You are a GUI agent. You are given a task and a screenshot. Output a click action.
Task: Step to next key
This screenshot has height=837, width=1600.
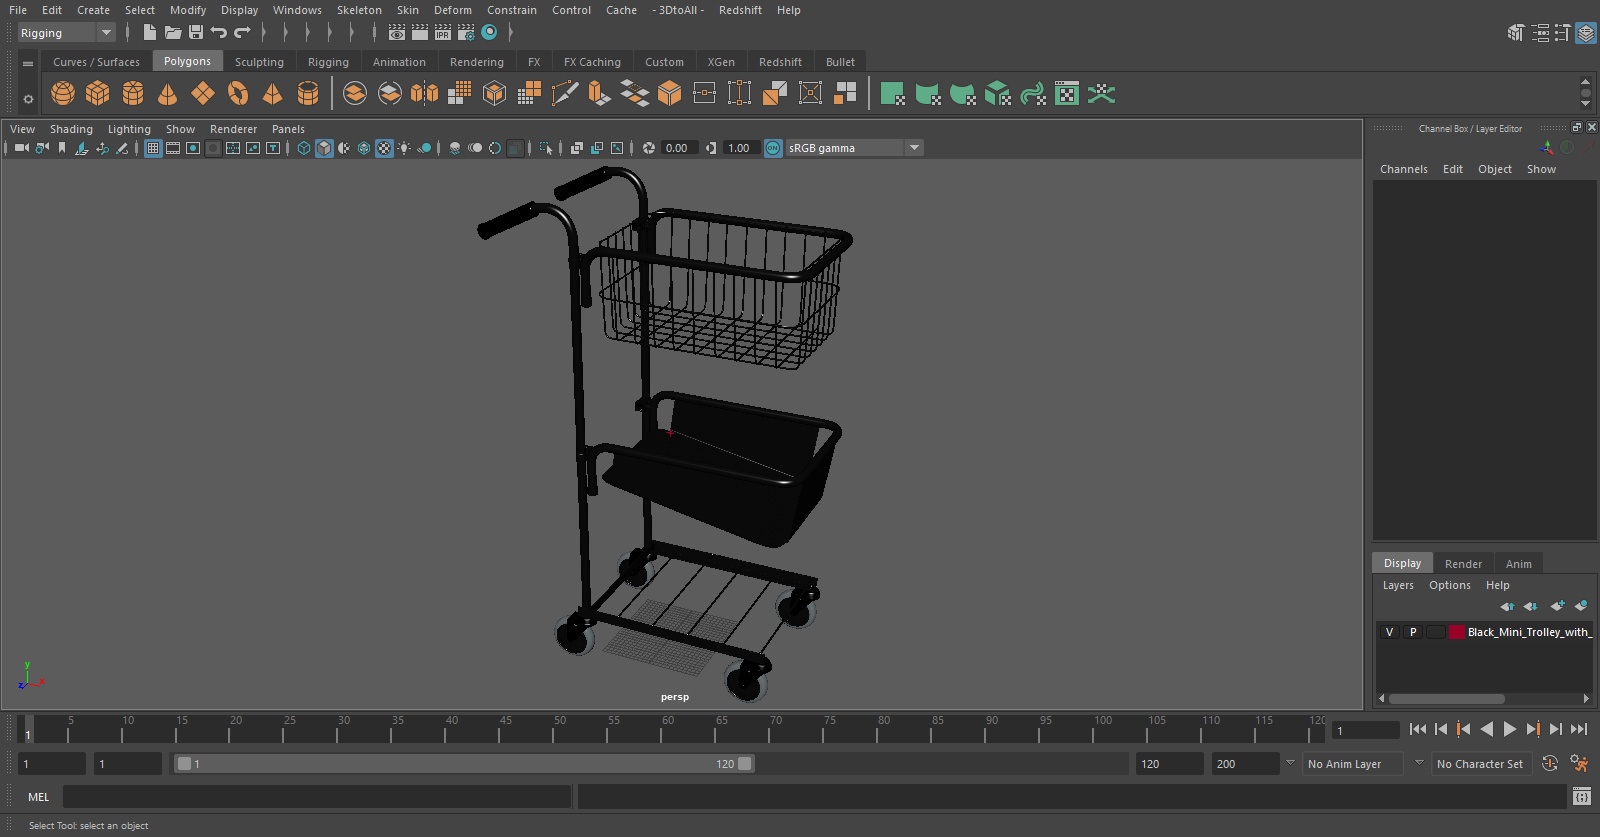click(1533, 730)
